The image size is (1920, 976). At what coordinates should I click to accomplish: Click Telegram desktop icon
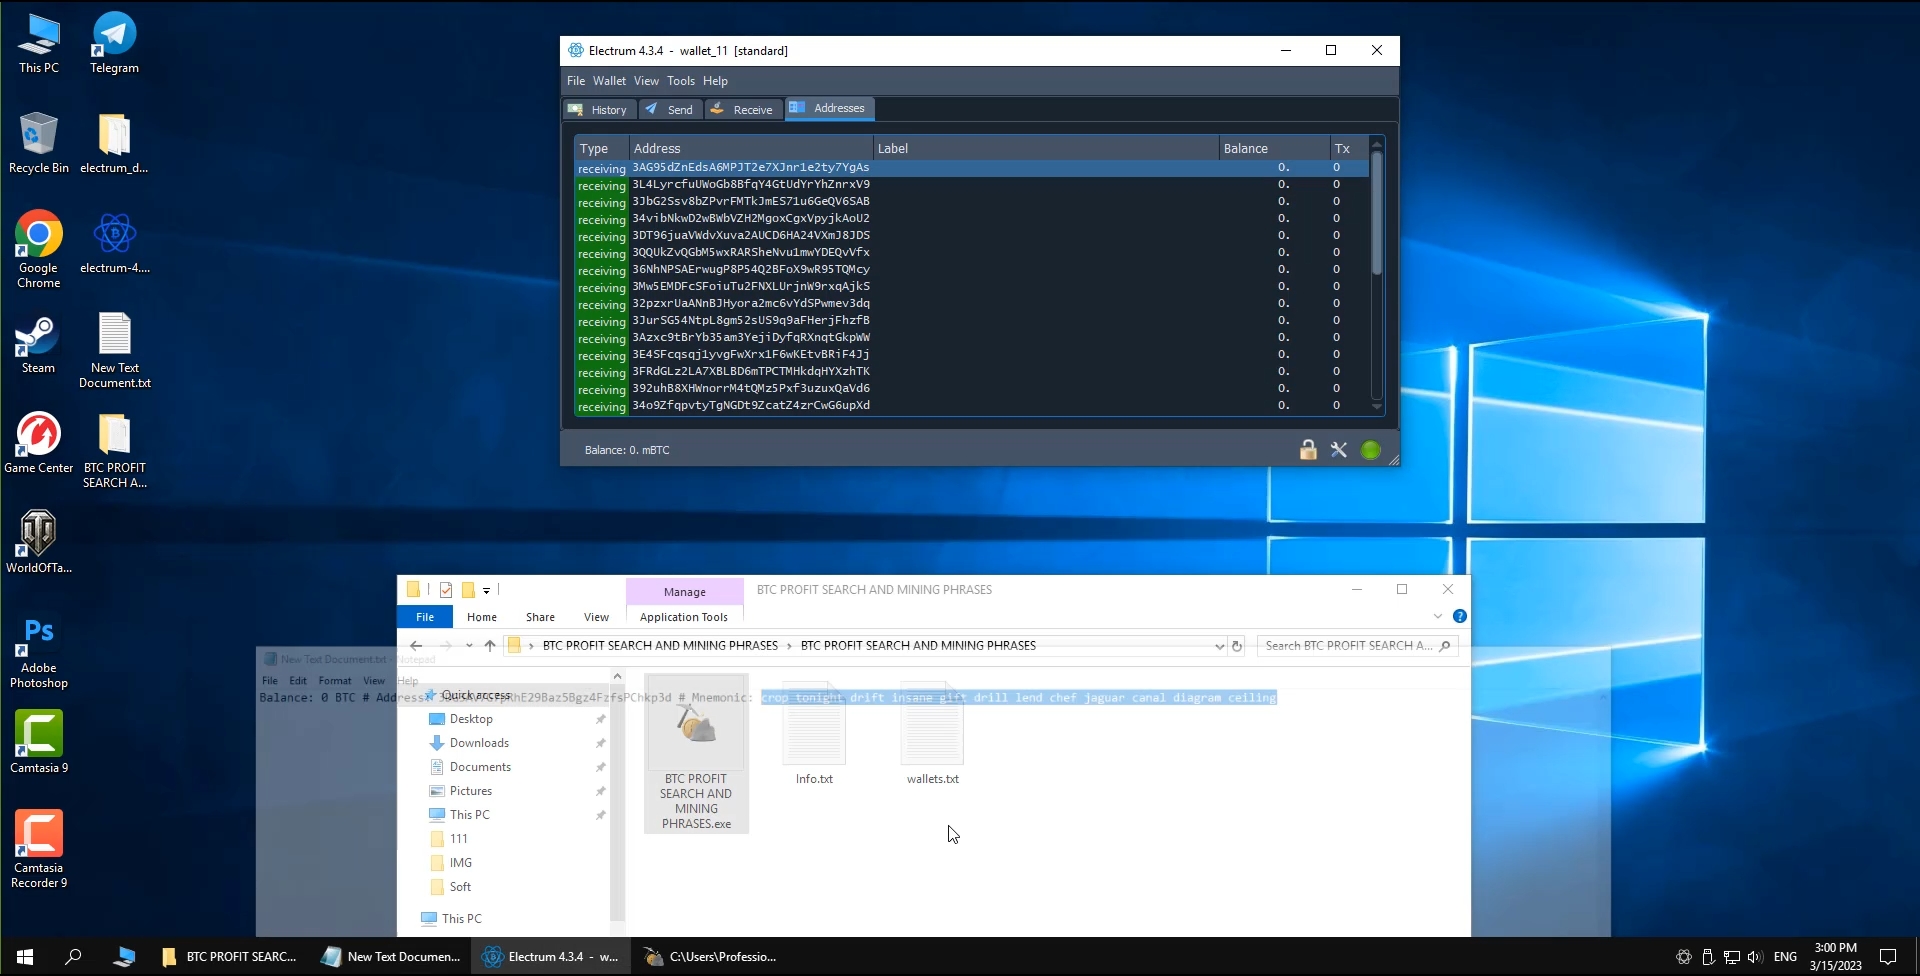tap(114, 43)
